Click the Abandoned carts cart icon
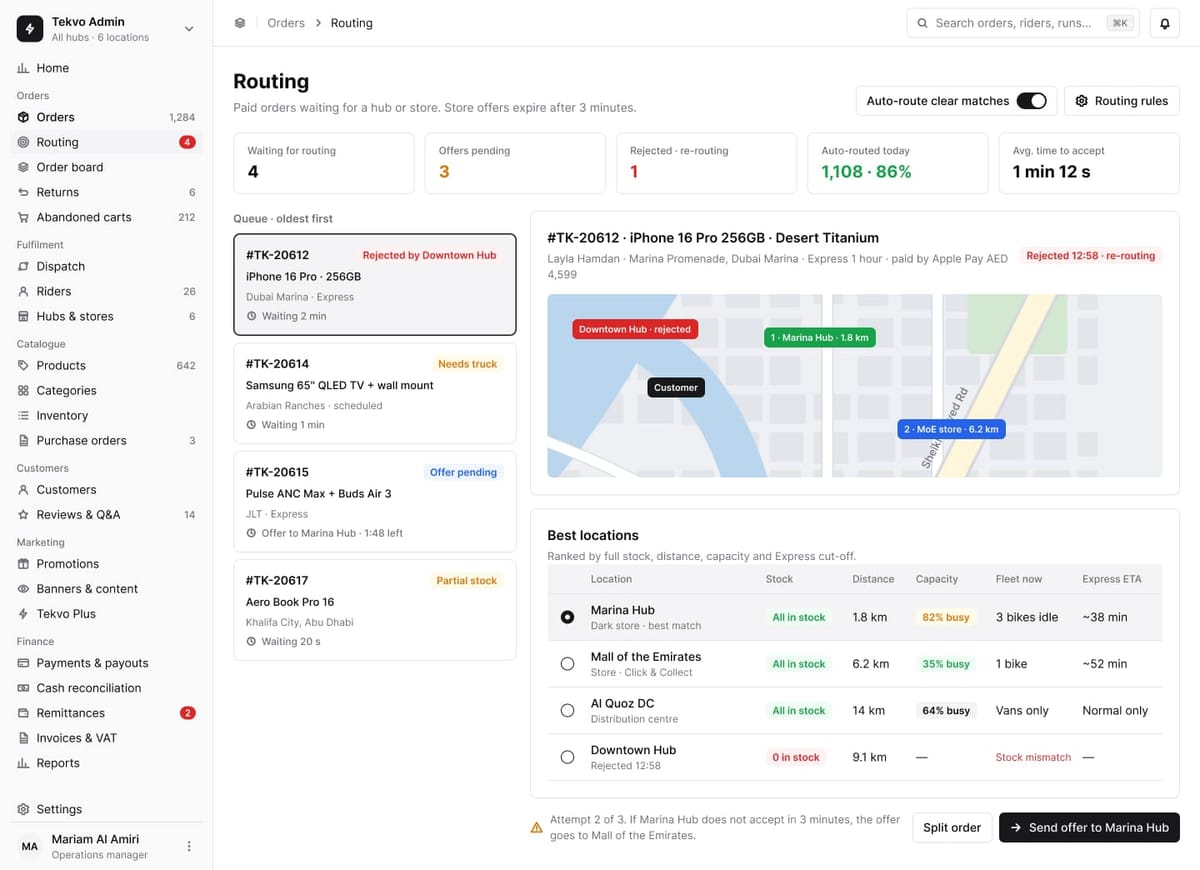1200x870 pixels. [23, 217]
